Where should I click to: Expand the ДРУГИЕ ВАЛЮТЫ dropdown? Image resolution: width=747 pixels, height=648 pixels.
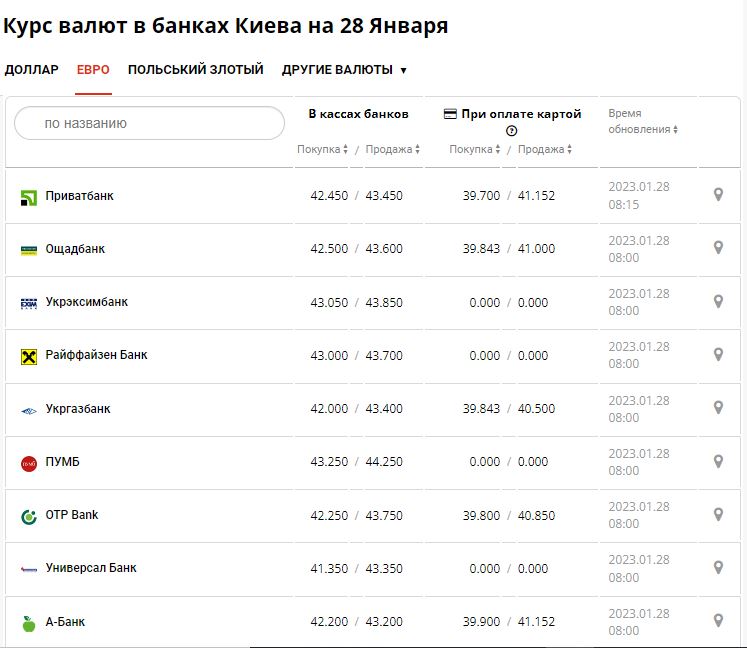(x=344, y=70)
